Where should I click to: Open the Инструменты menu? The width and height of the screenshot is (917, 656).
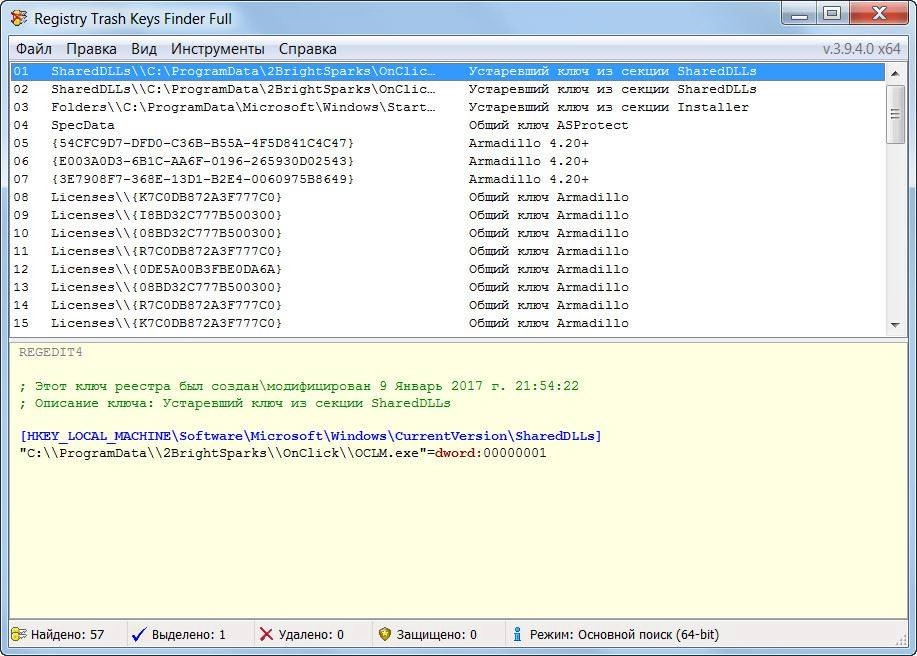[x=218, y=49]
